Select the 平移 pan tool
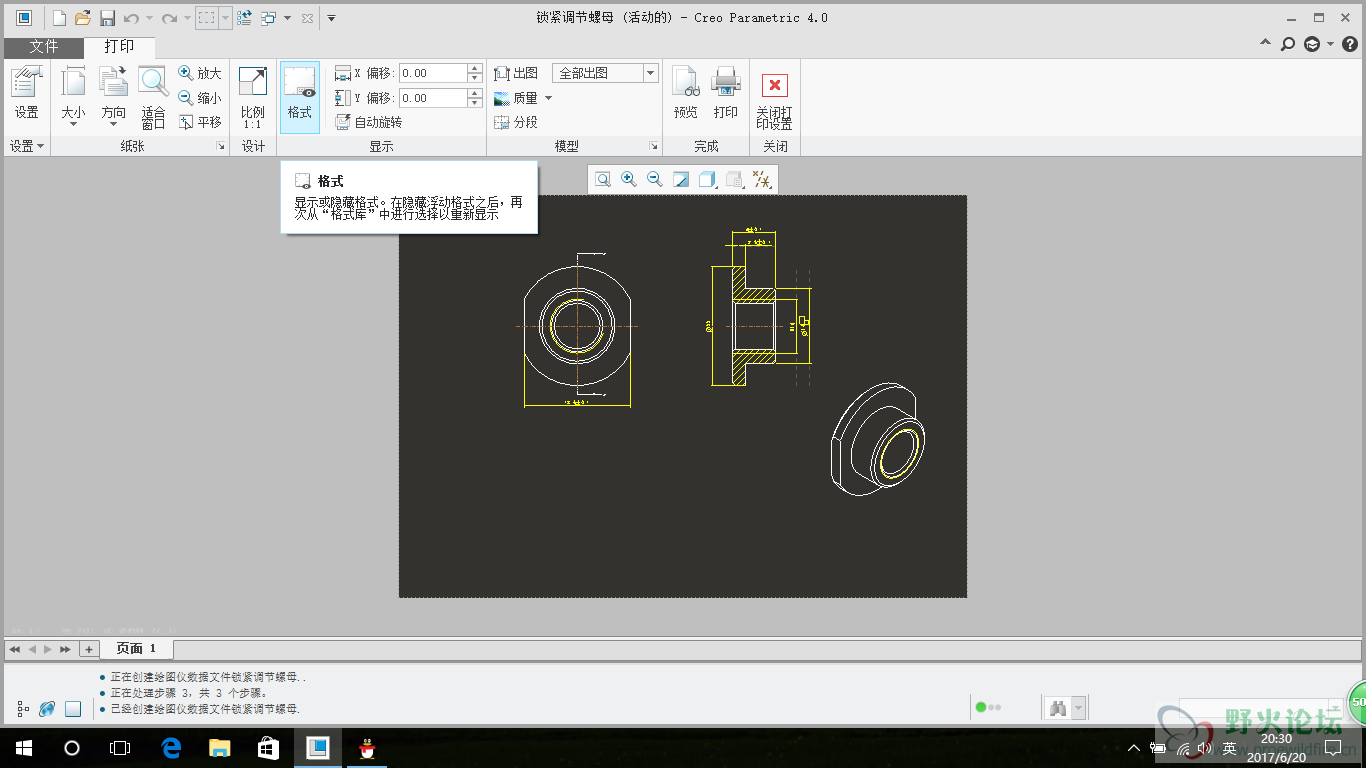Screen dimensions: 1366x768 click(x=200, y=122)
